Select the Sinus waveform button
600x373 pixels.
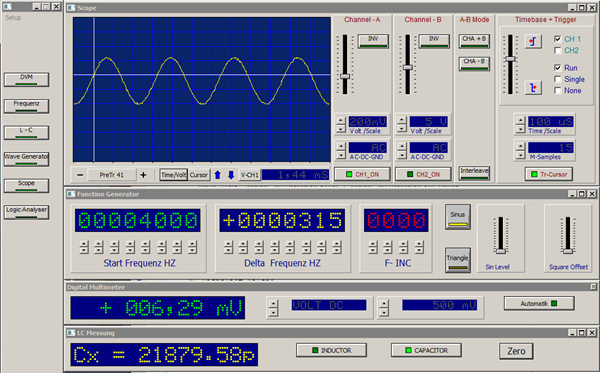458,217
